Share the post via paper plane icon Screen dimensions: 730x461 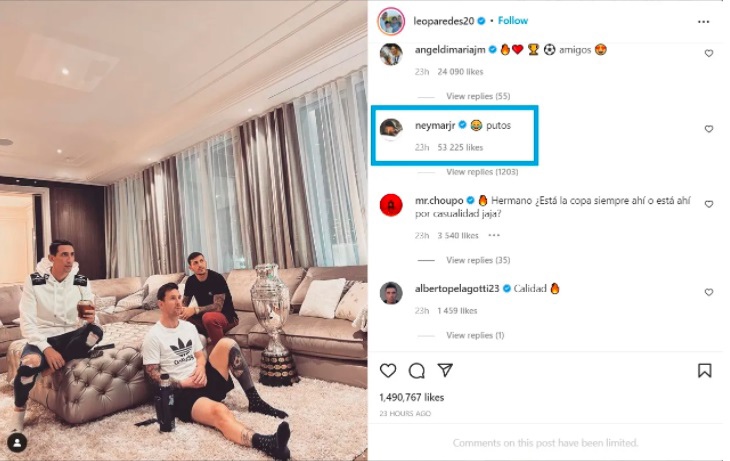[x=445, y=370]
